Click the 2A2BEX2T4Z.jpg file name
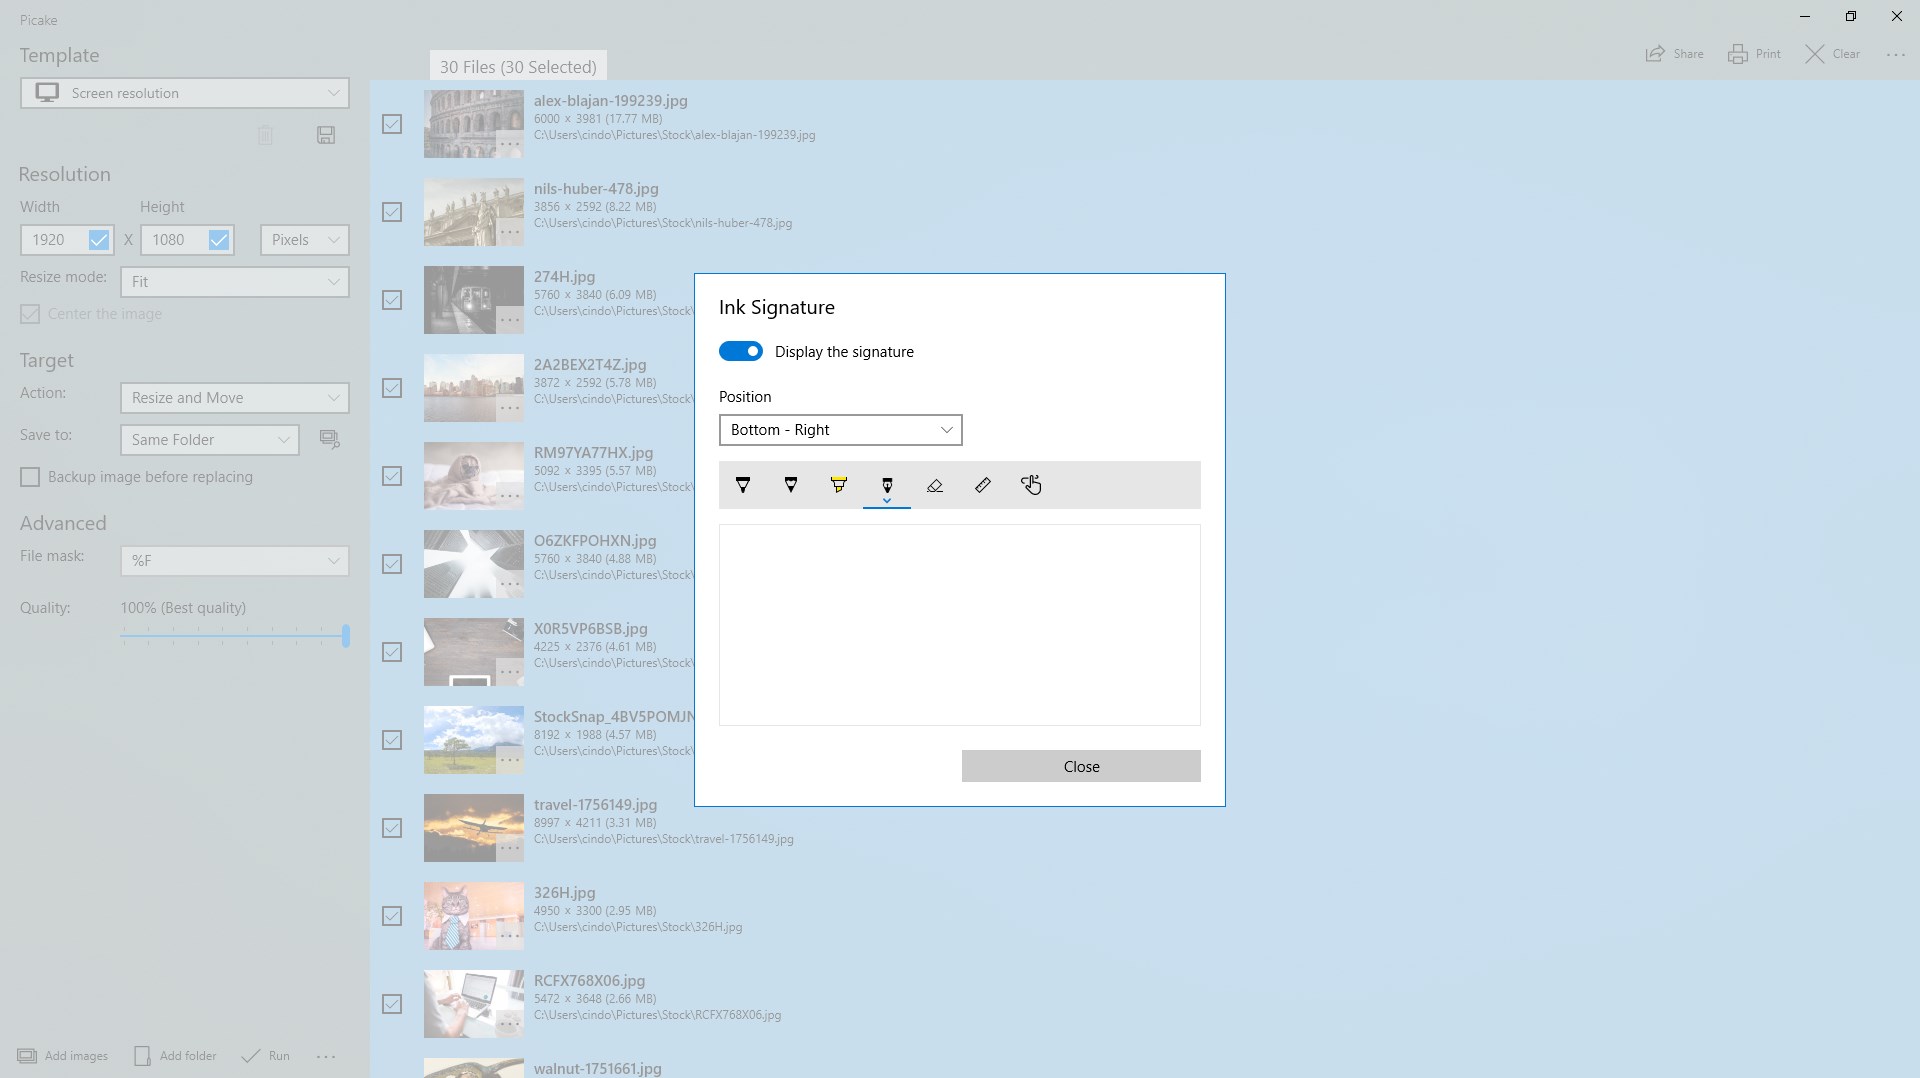Viewport: 1920px width, 1078px height. (x=590, y=364)
